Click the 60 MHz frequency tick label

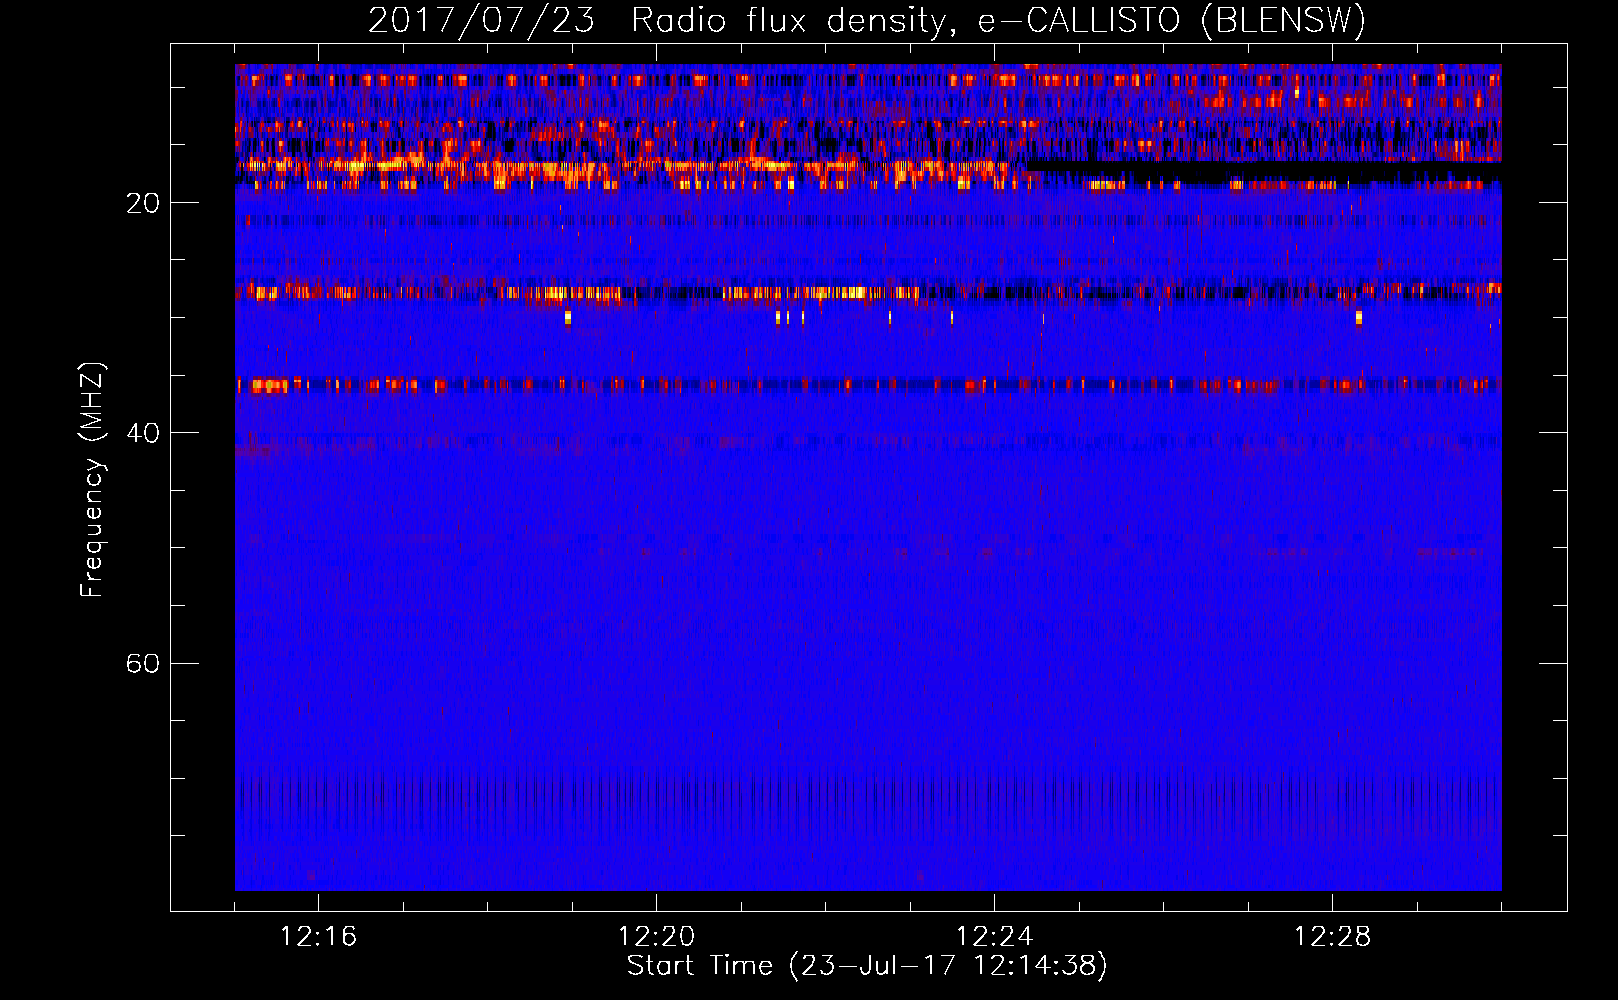click(x=143, y=663)
